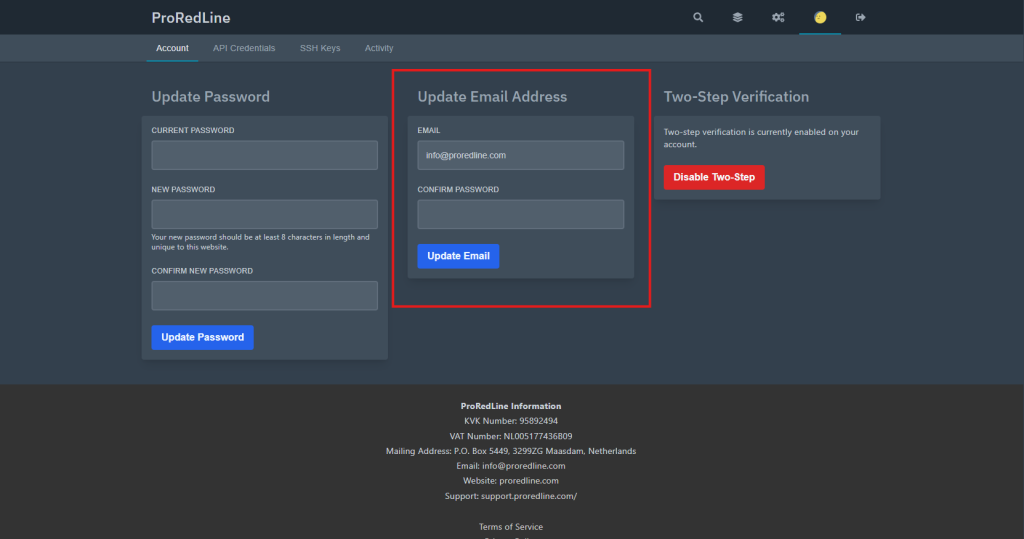Click the Disable Two-Step button
1024x539 pixels.
(714, 177)
